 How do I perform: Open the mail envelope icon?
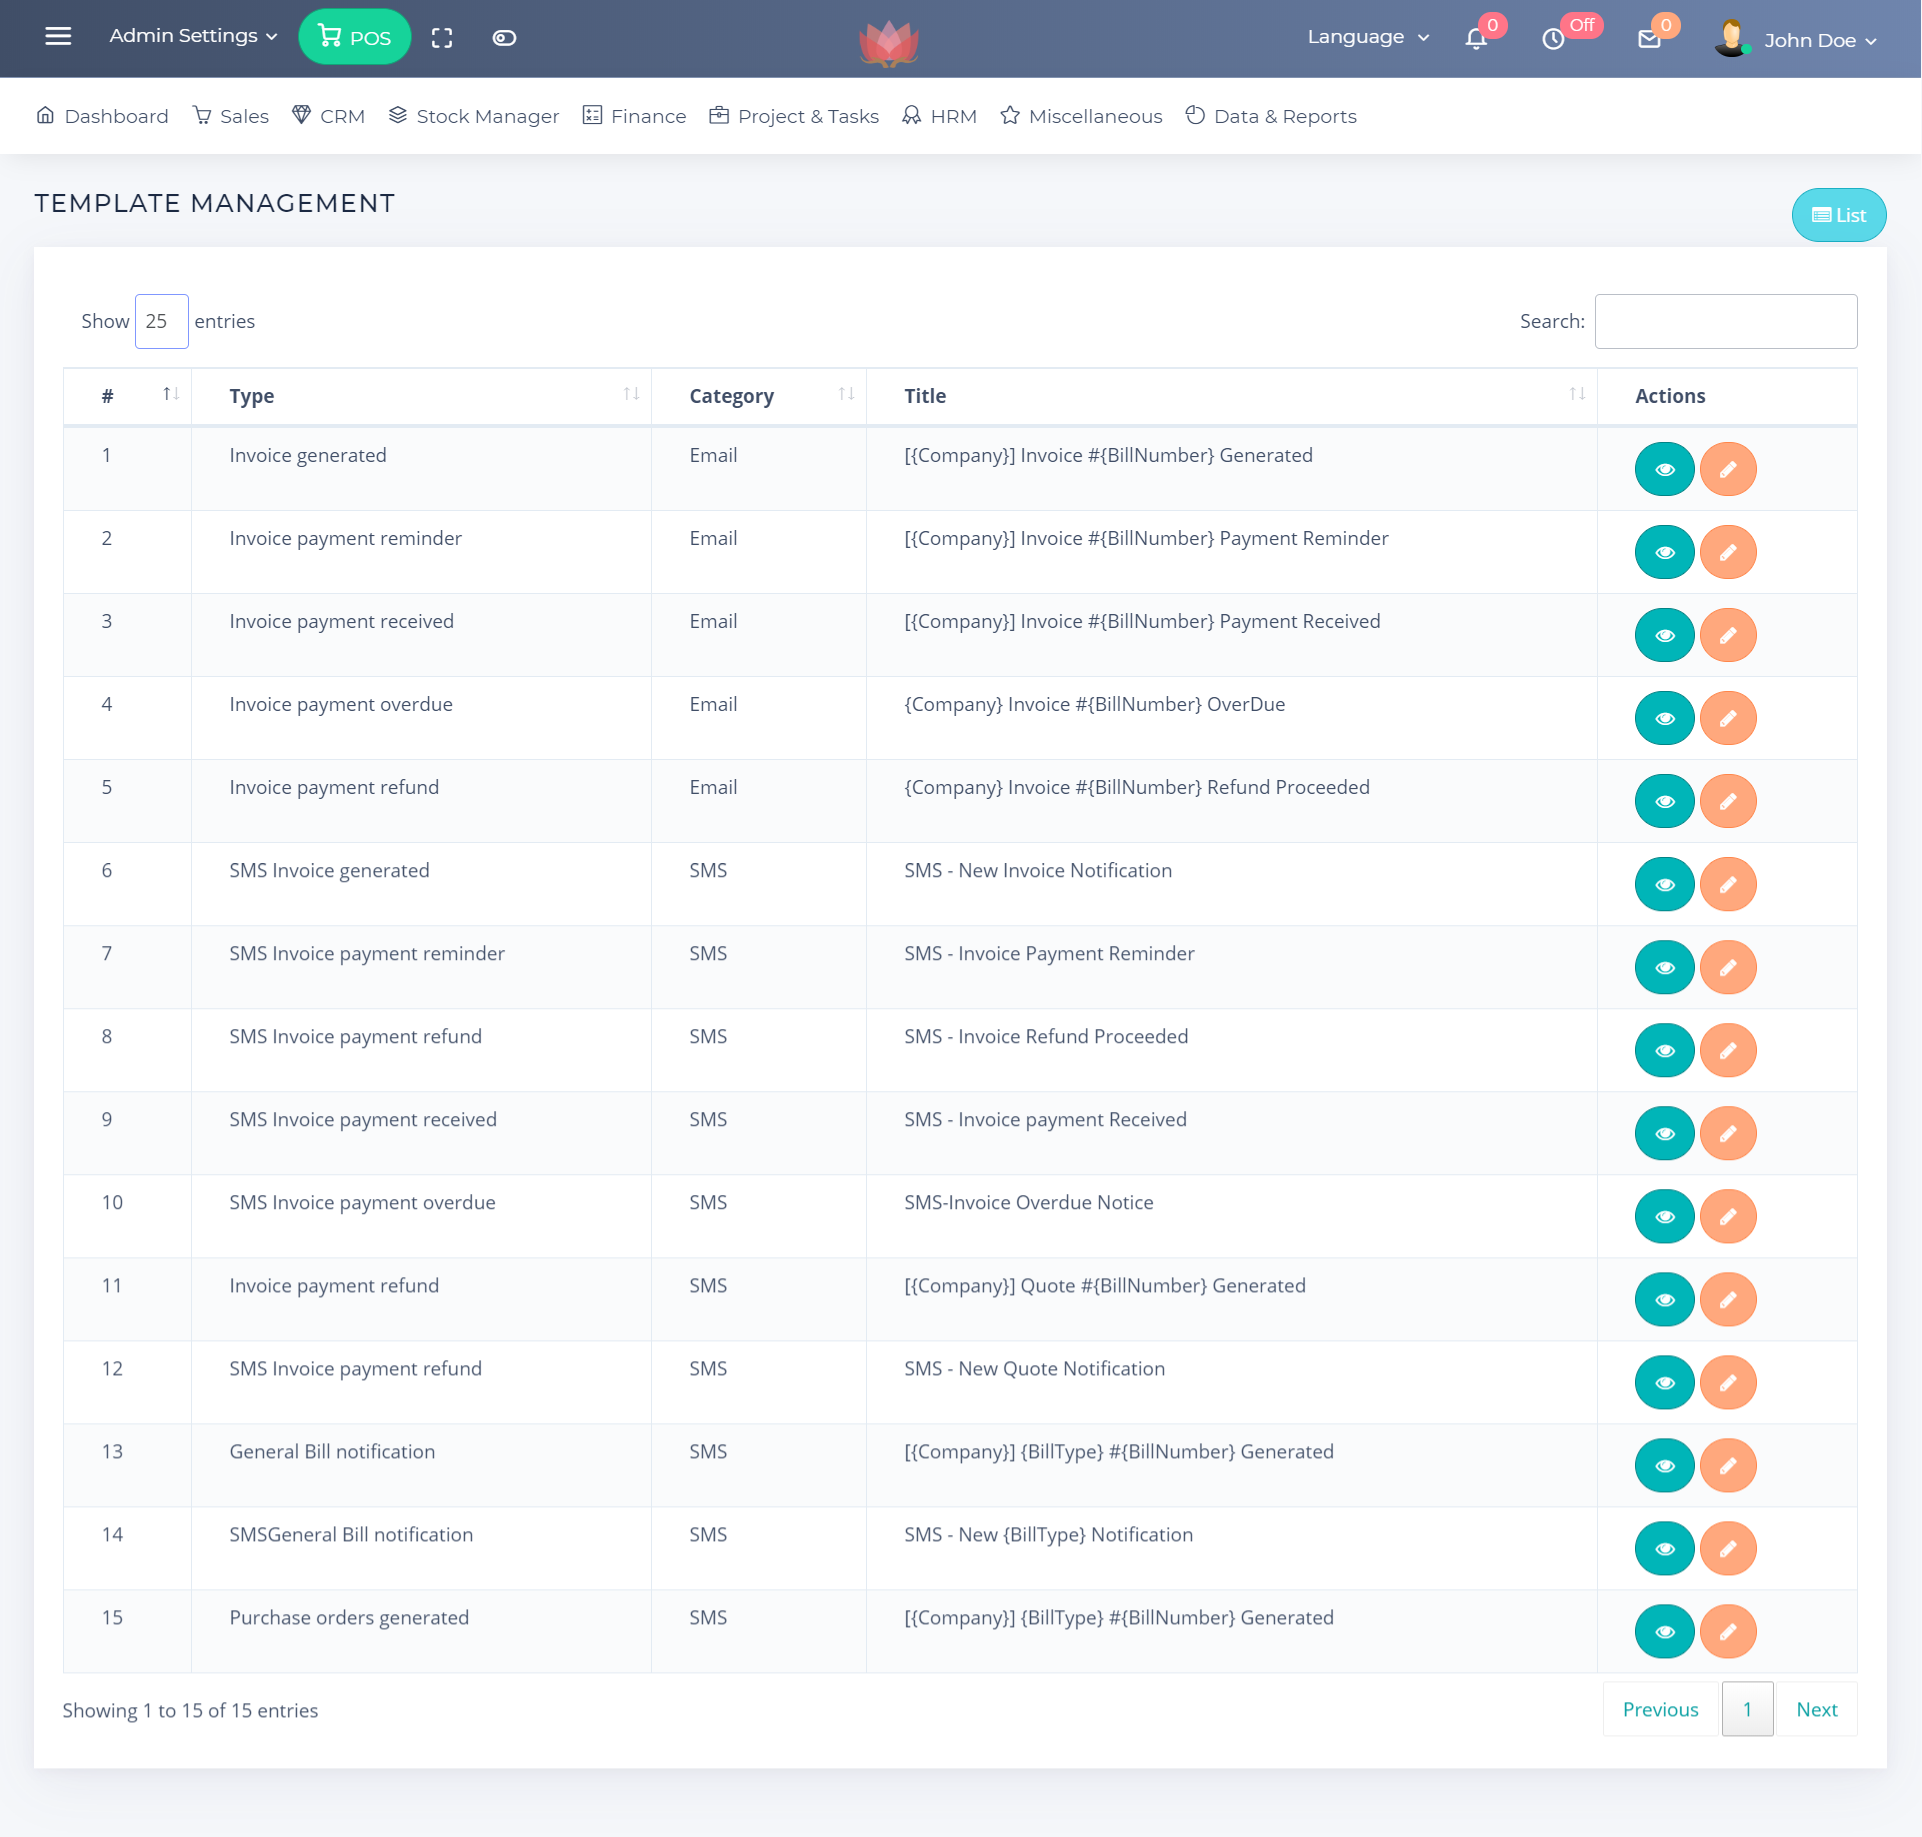click(x=1649, y=39)
